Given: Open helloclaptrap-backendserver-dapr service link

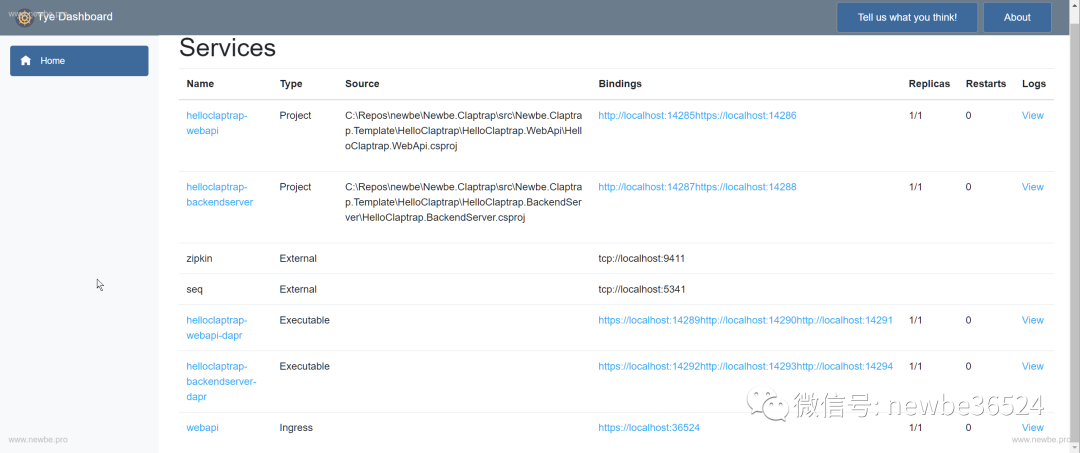Looking at the screenshot, I should (x=221, y=381).
